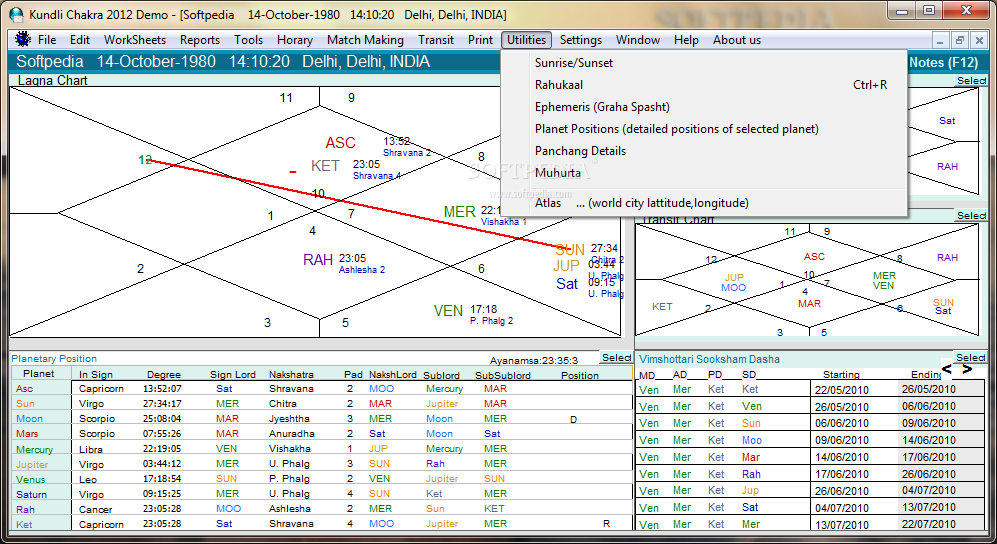
Task: Open the Transit menu
Action: click(x=436, y=39)
